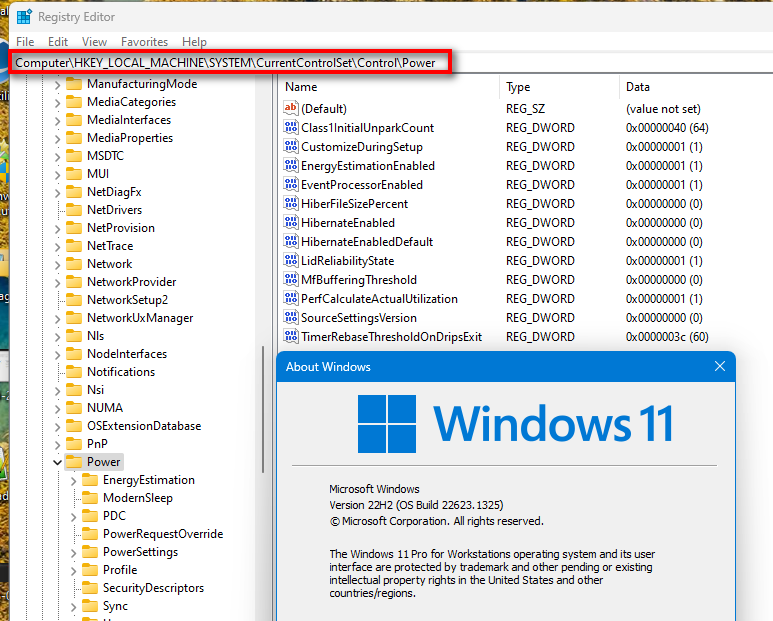Click the Notifications folder icon
Screen dimensions: 773x621
(74, 372)
